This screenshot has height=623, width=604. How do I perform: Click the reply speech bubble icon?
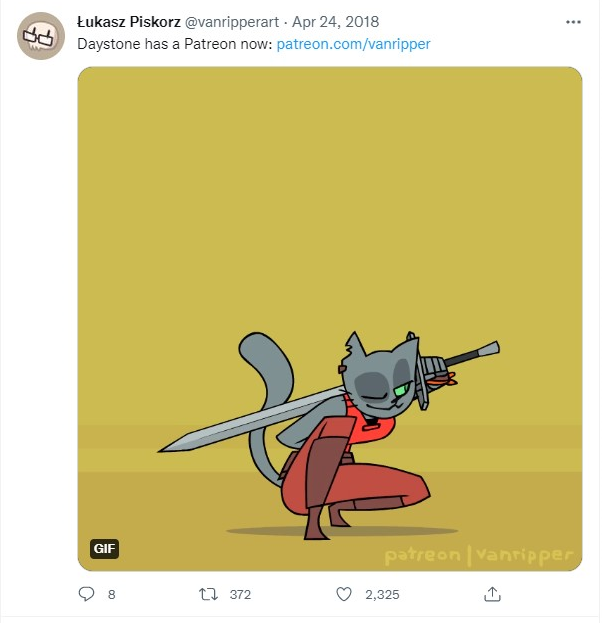click(x=85, y=594)
